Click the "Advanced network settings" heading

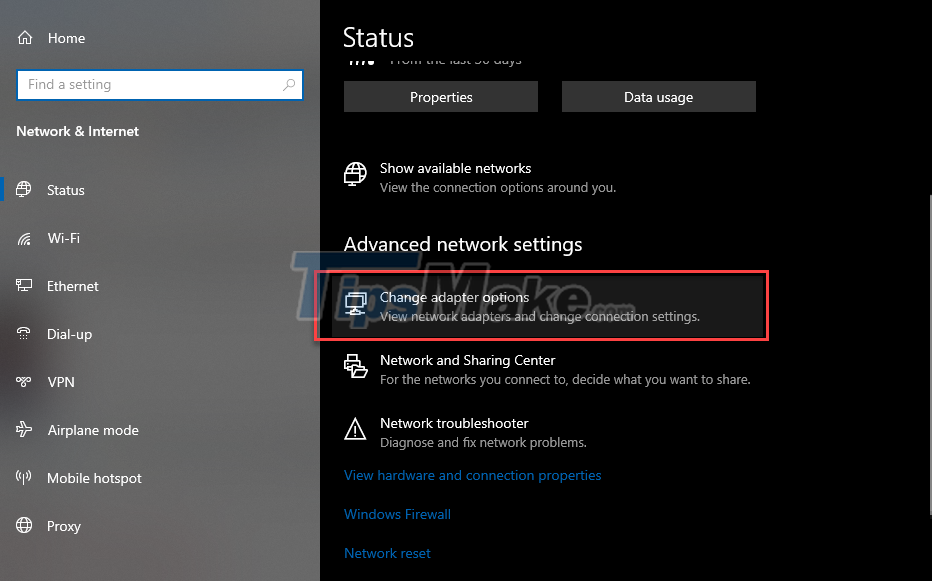(x=463, y=244)
